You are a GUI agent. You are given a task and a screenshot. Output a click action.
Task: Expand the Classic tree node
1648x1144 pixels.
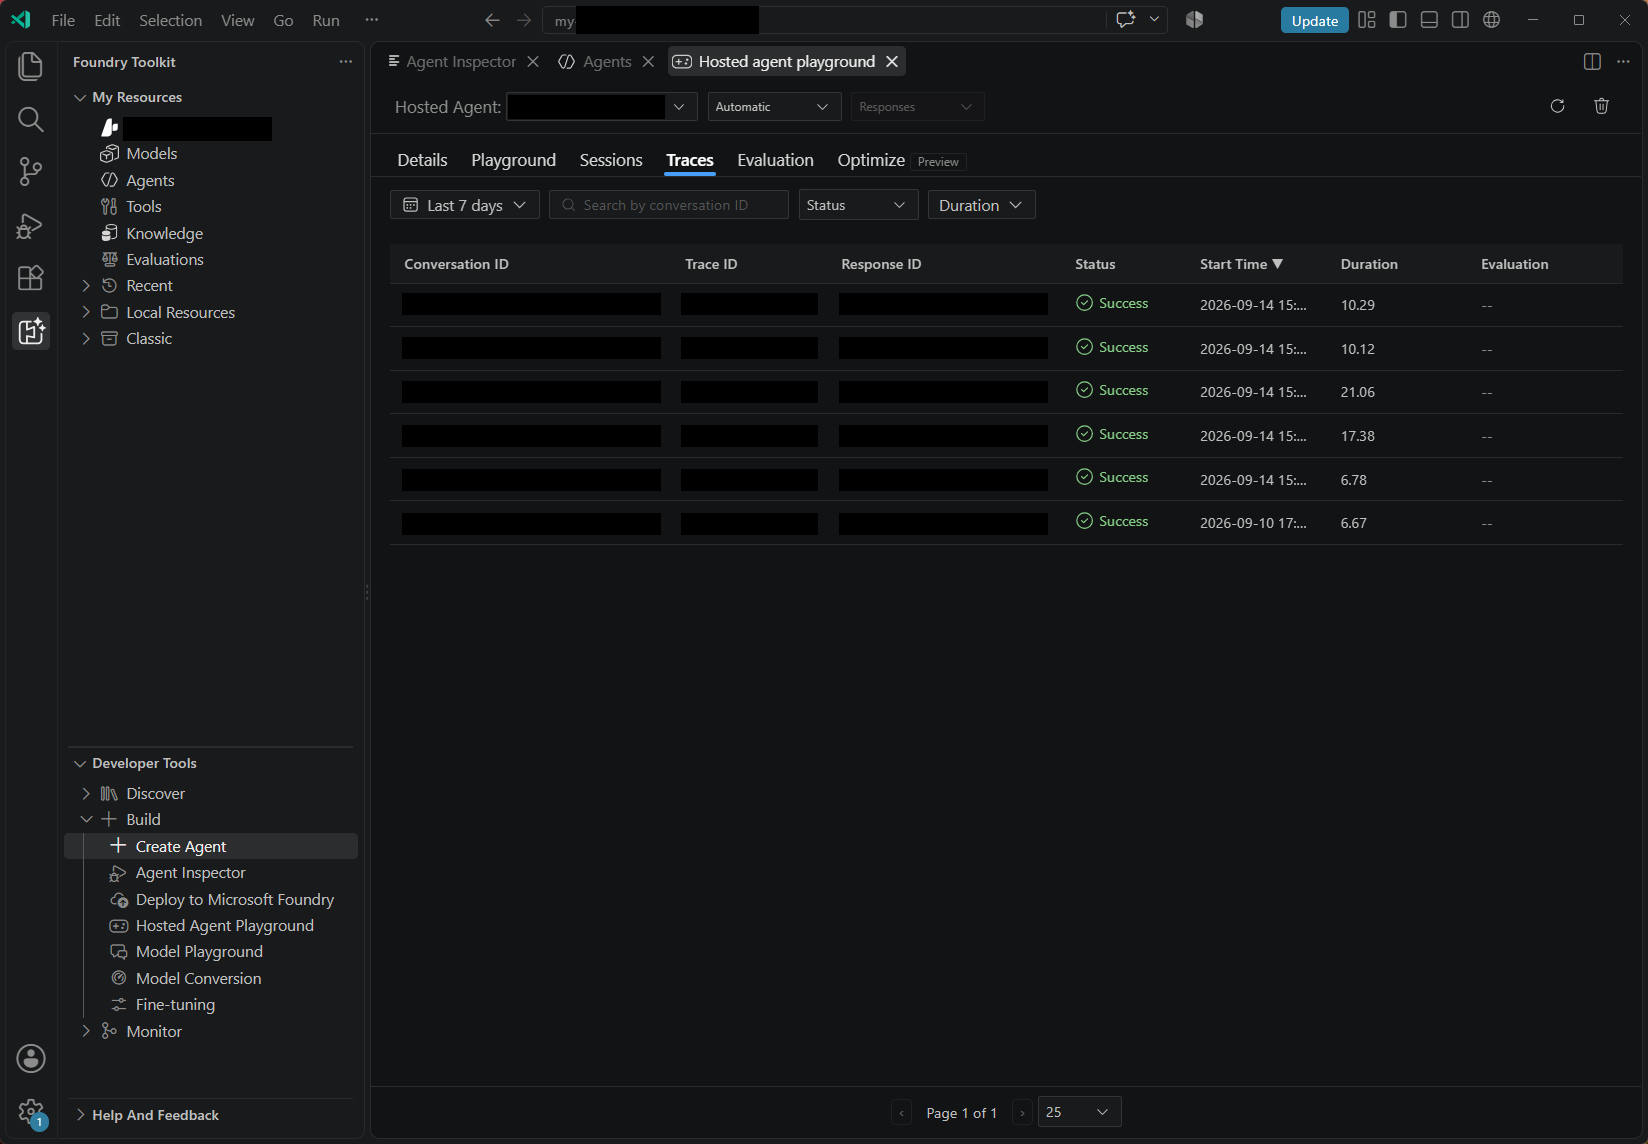[x=86, y=339]
